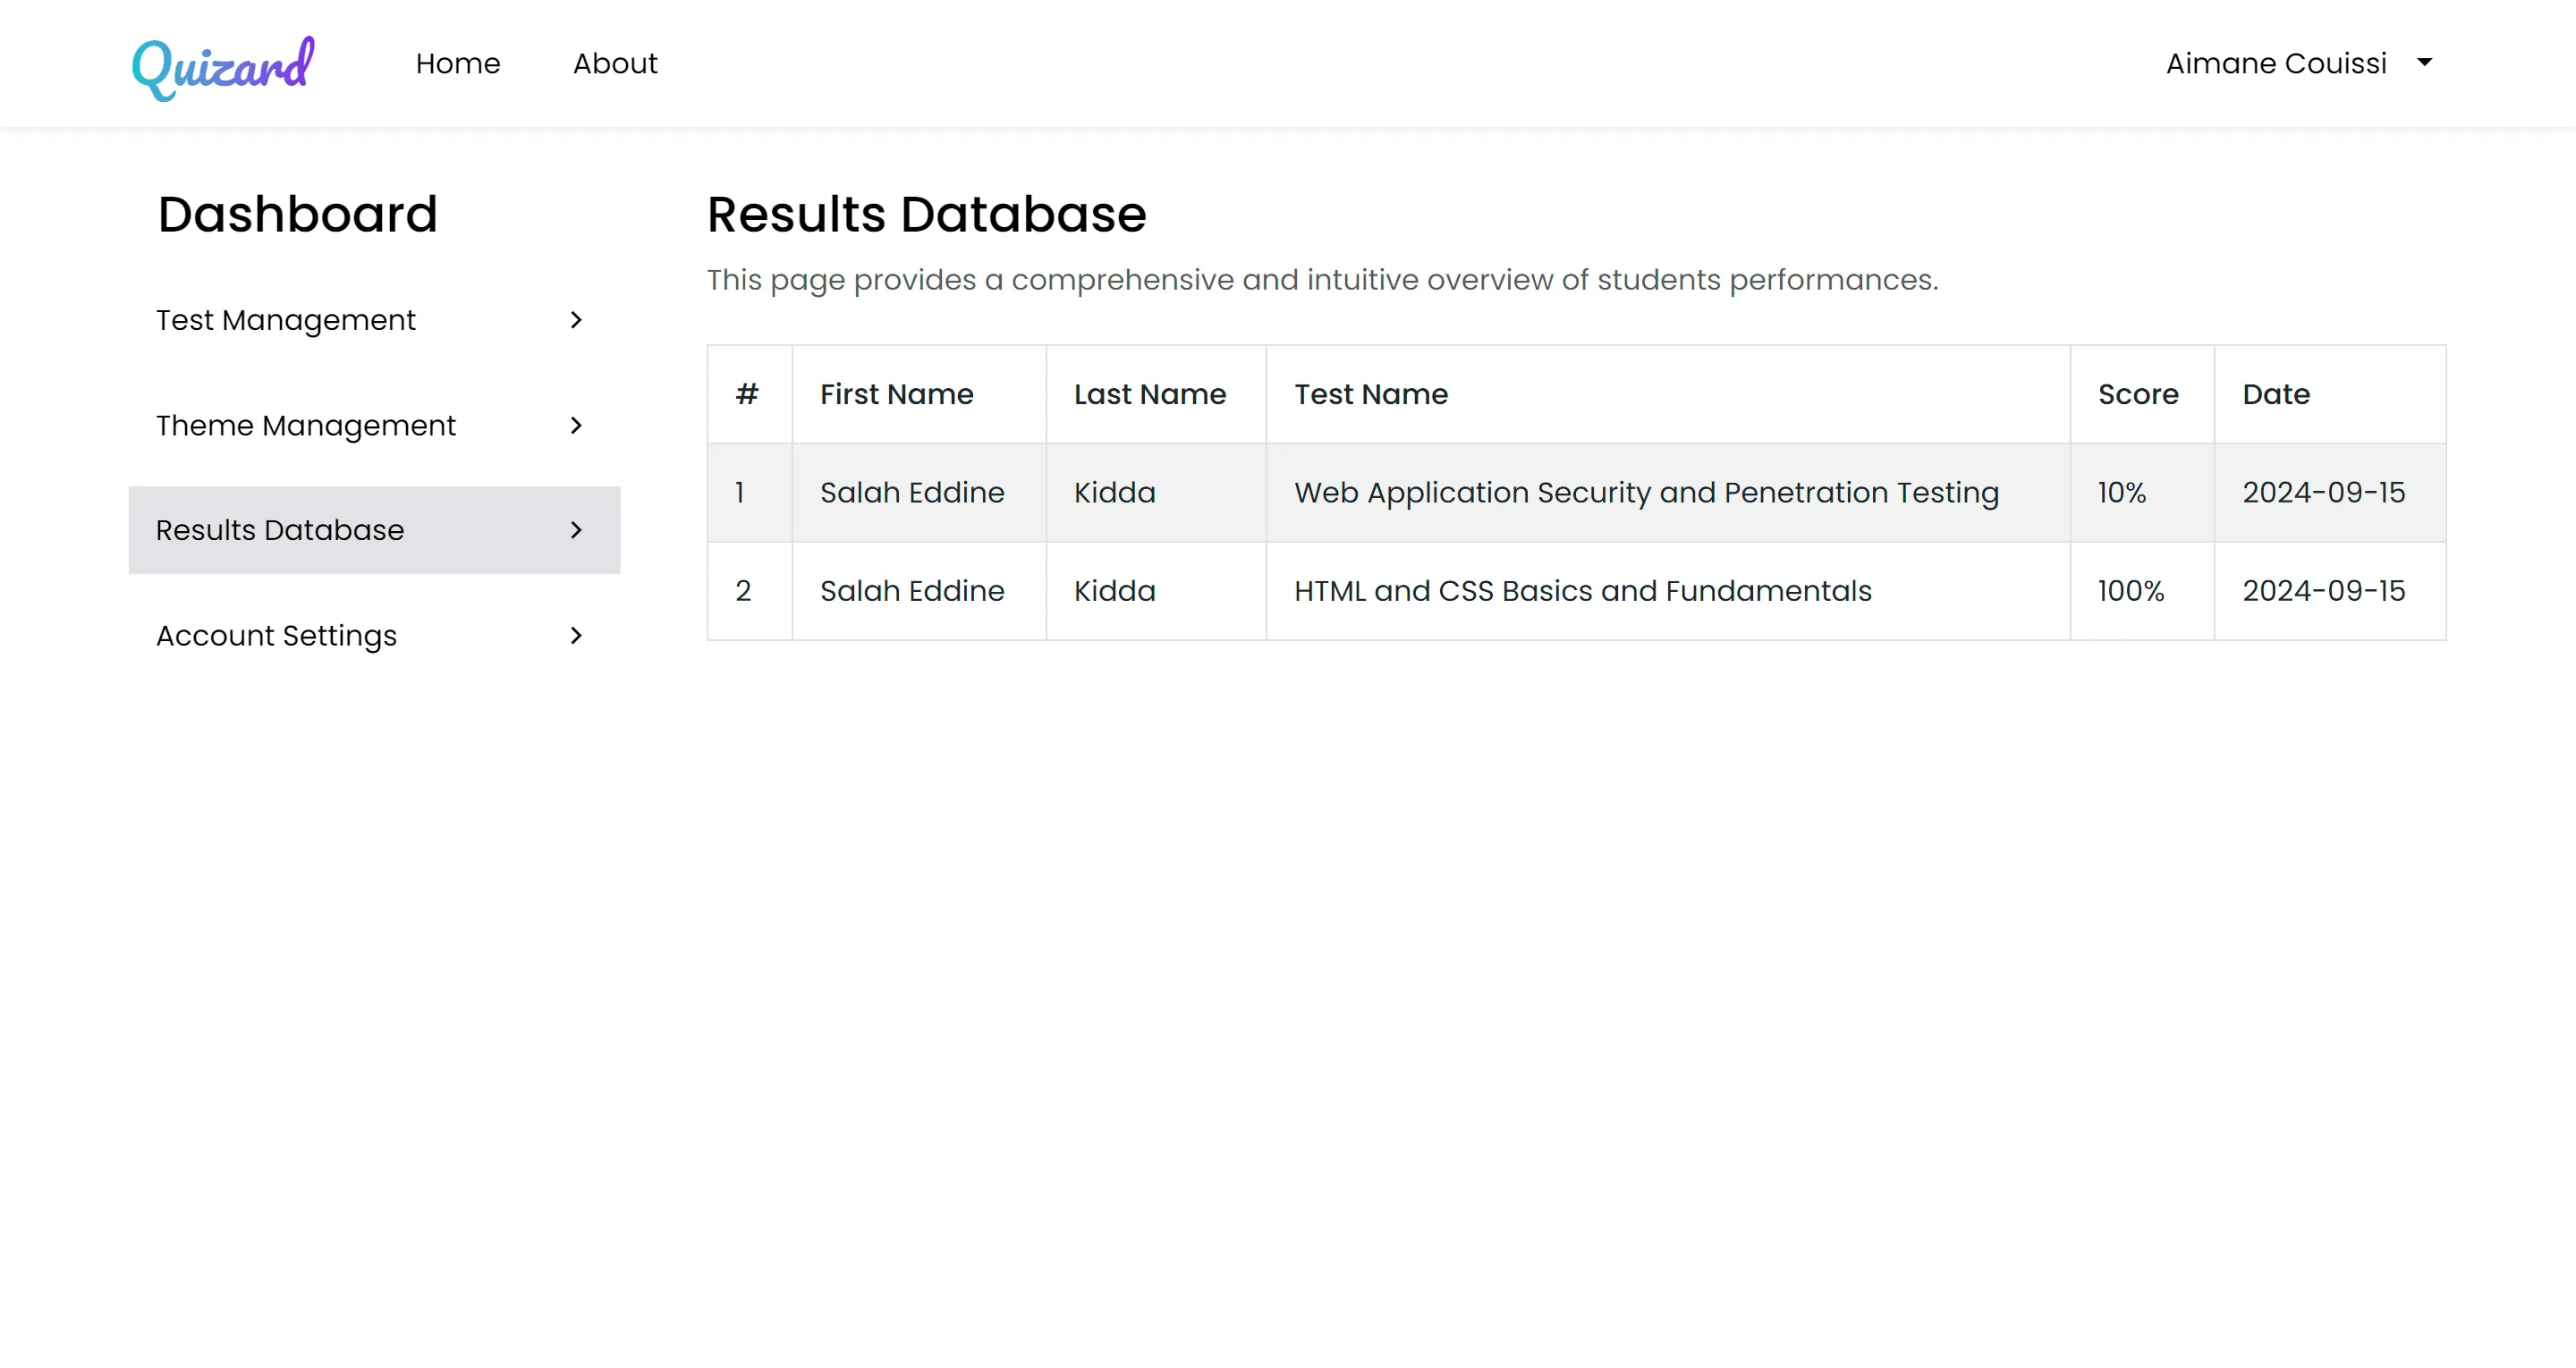Click 'Kidda' in the Web Application row
2576x1368 pixels.
1115,492
